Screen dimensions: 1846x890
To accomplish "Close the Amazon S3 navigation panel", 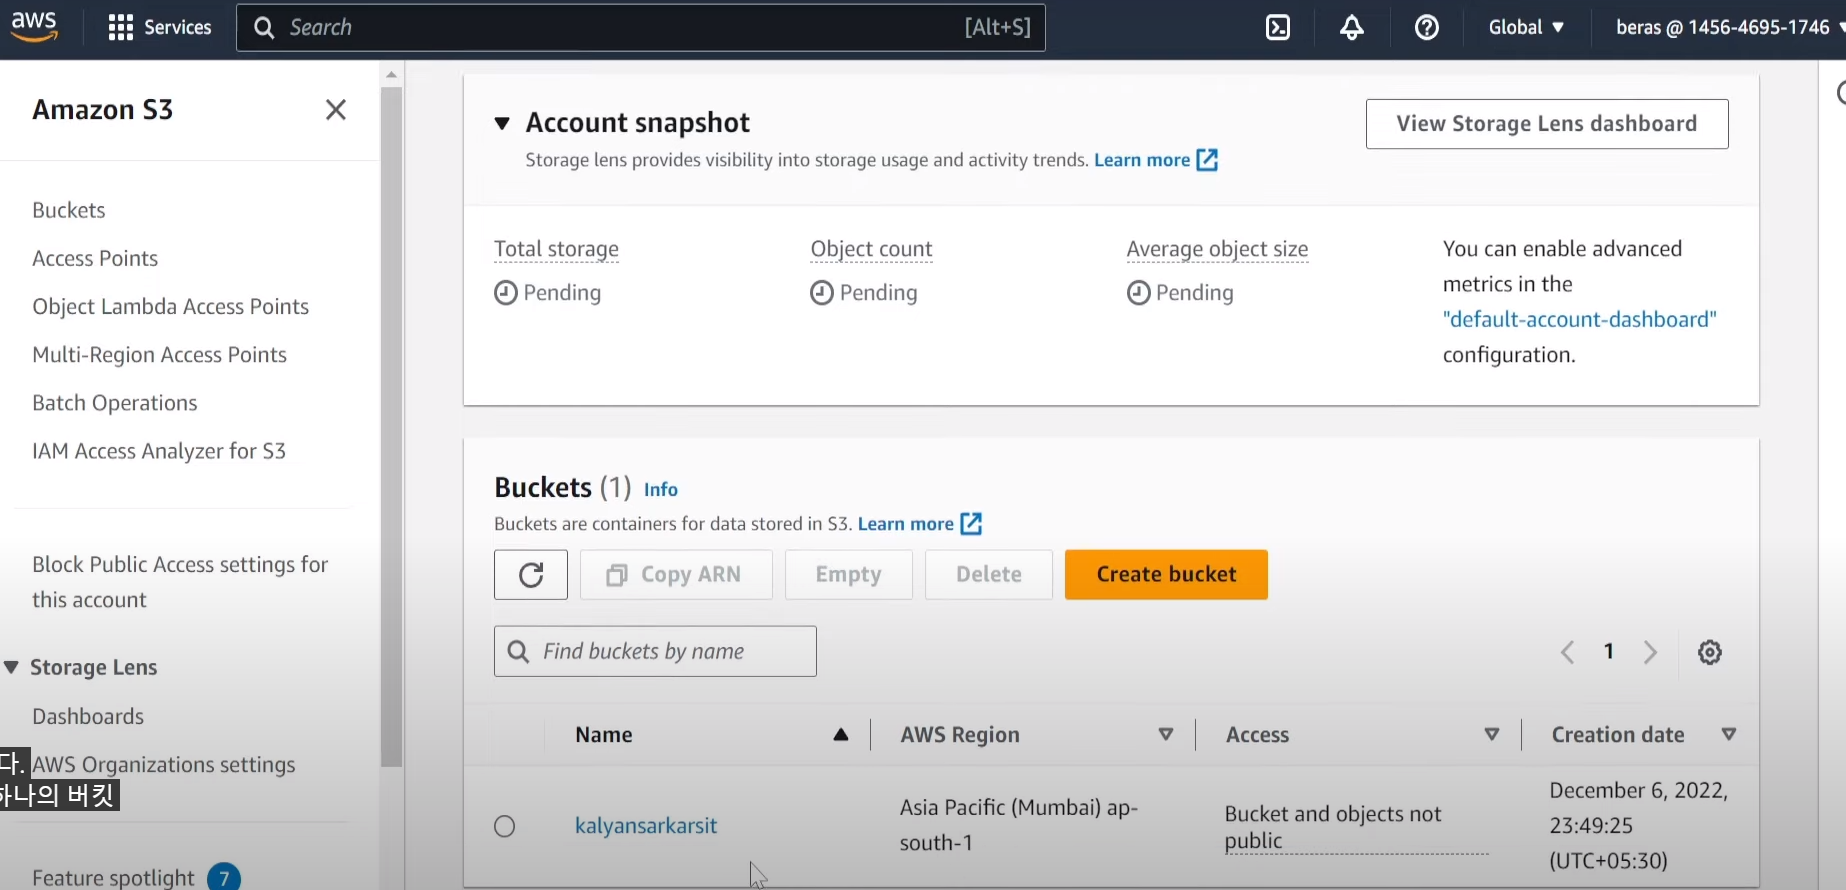I will point(336,109).
